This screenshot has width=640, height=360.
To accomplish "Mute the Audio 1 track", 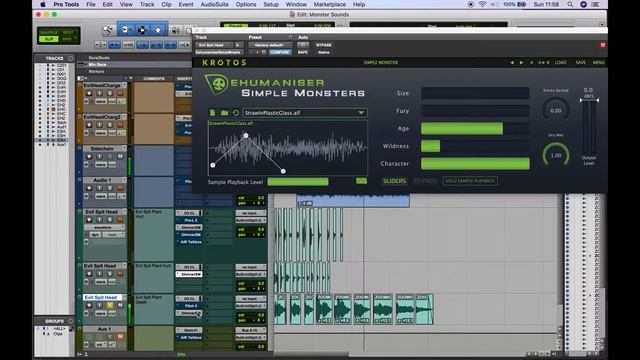I will click(120, 188).
